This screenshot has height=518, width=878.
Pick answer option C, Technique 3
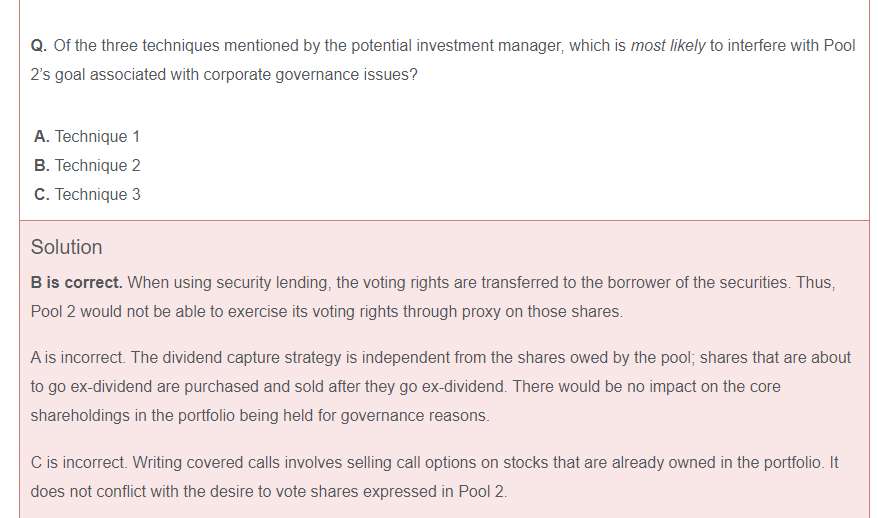click(x=87, y=194)
